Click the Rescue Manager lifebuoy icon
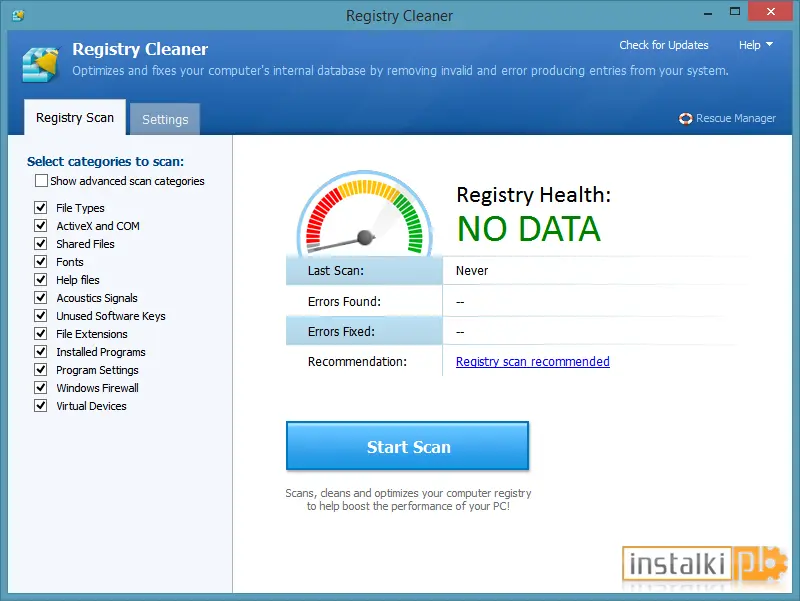 tap(685, 118)
